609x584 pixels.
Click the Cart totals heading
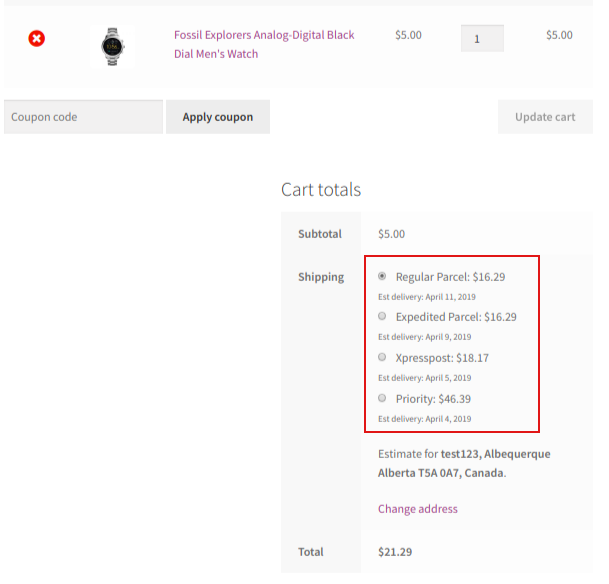point(321,190)
